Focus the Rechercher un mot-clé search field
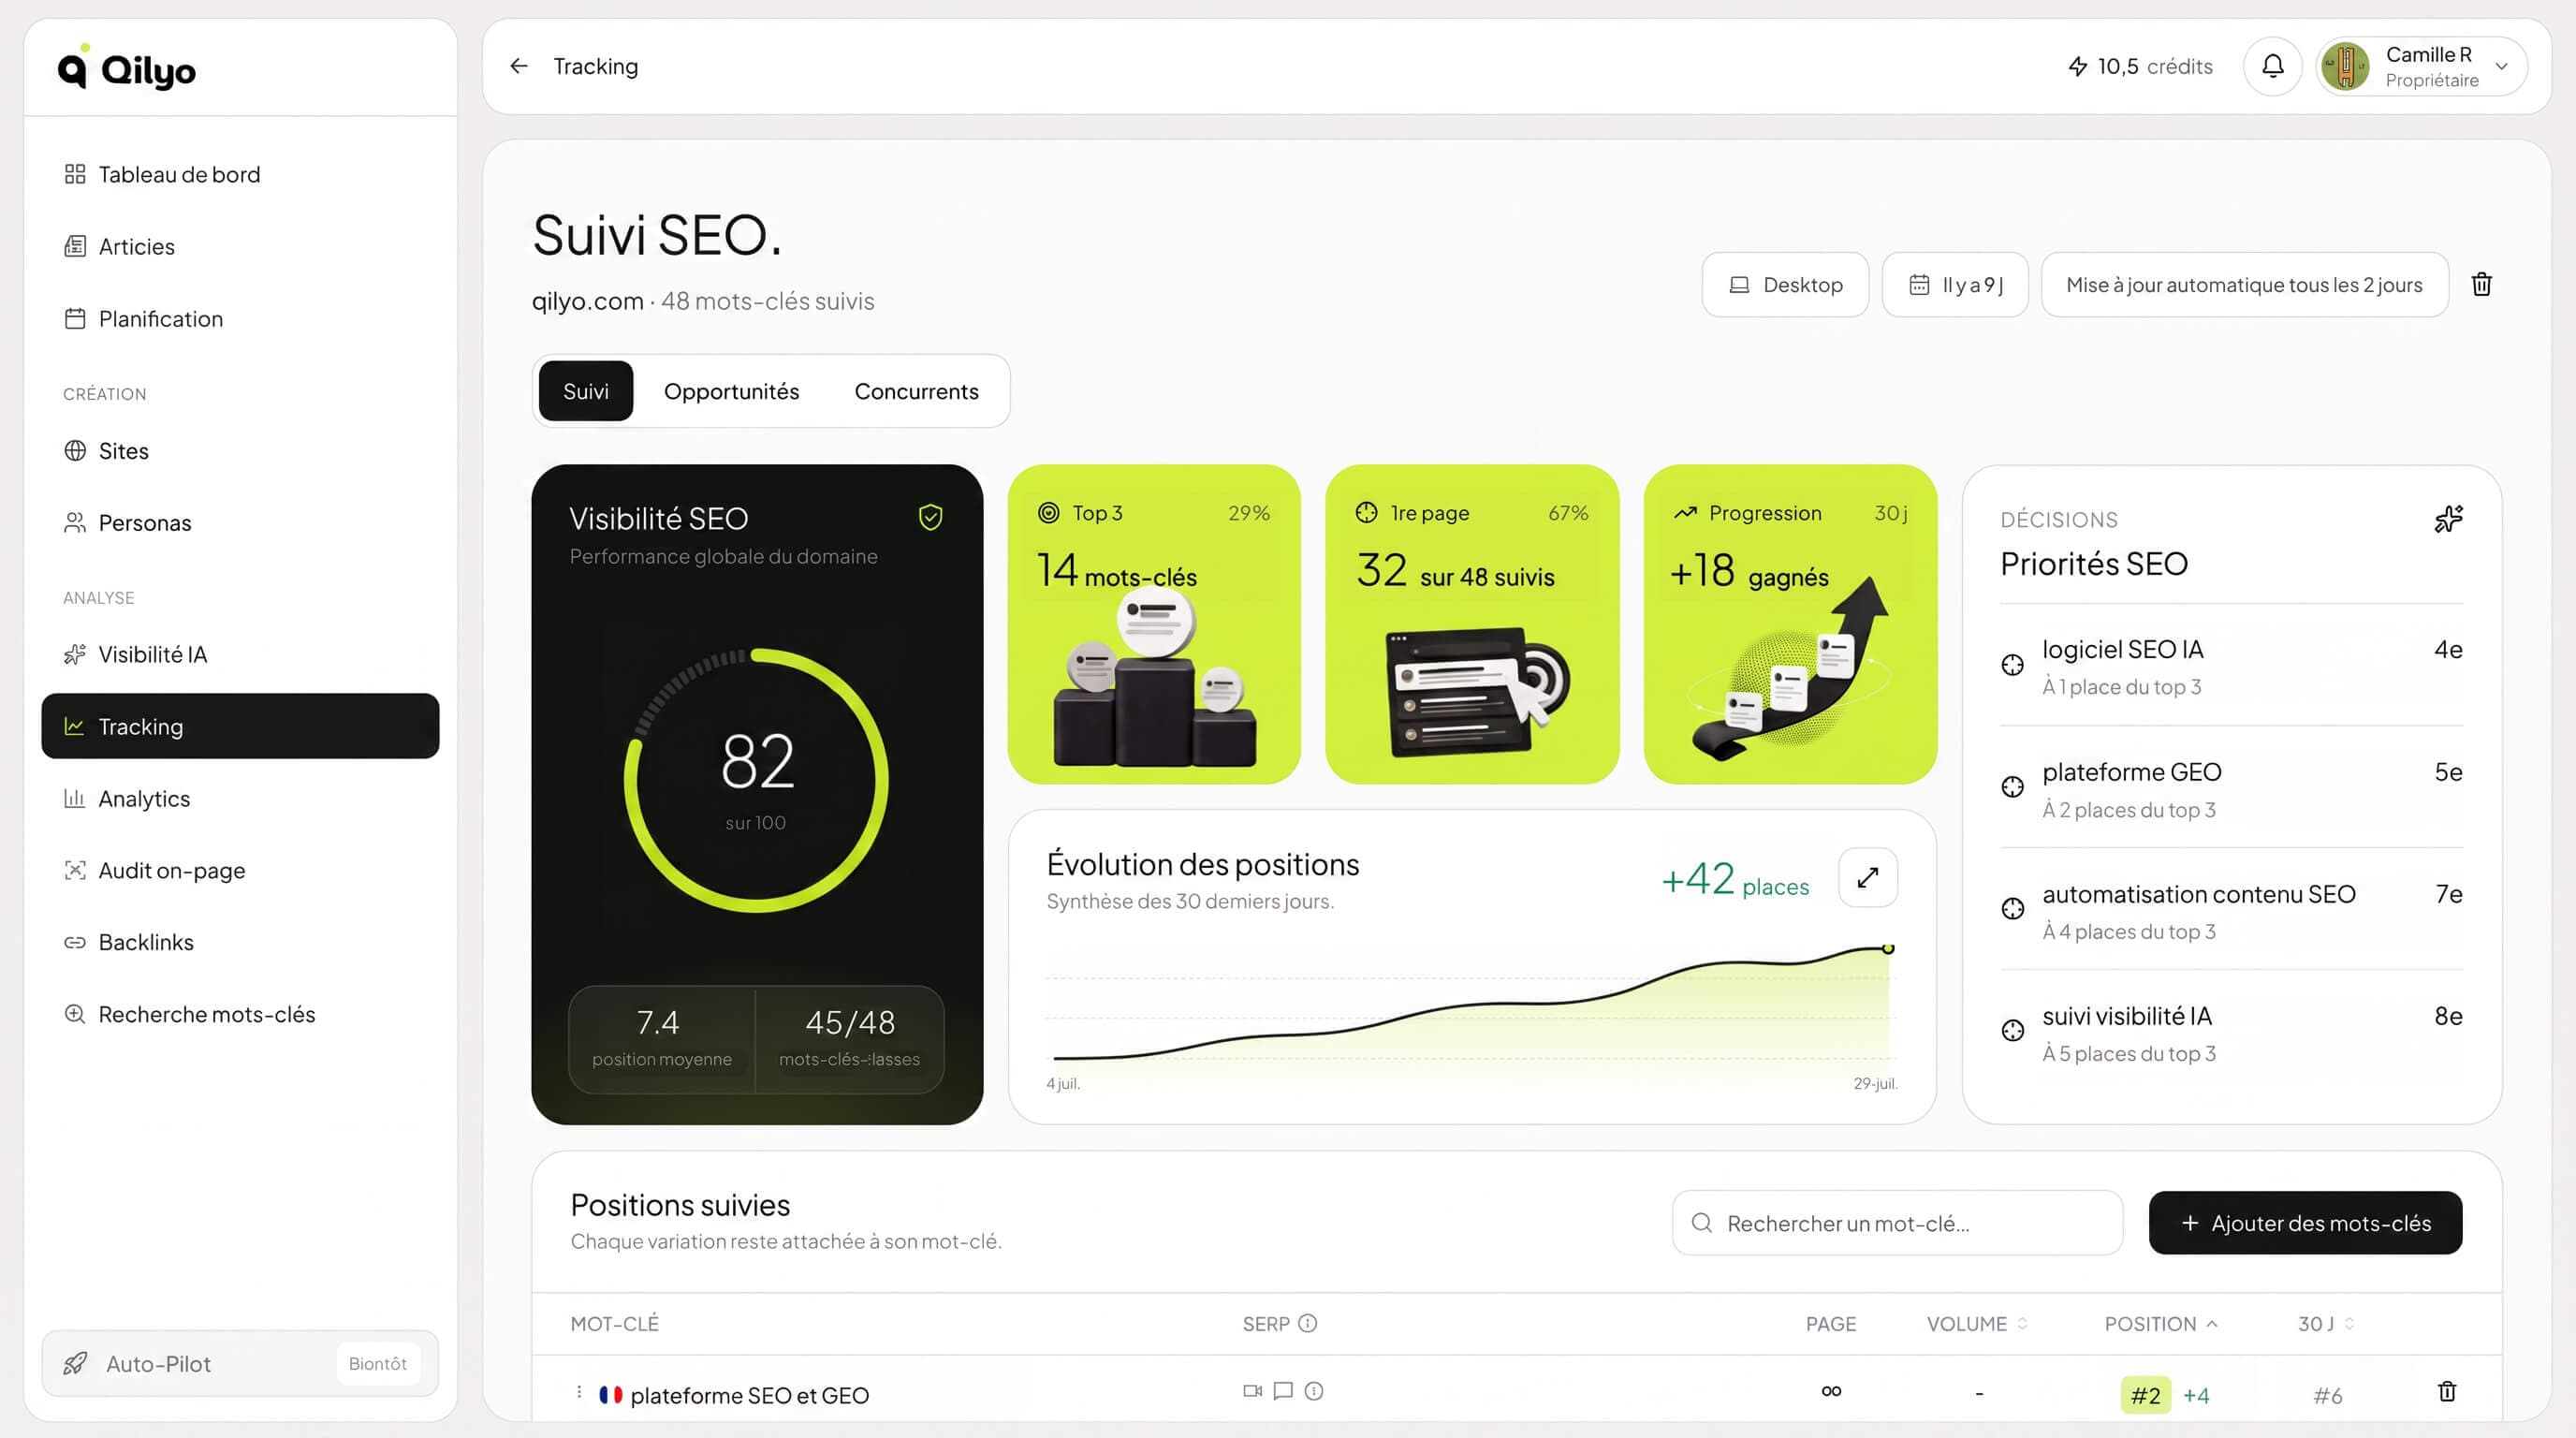2576x1438 pixels. [x=1897, y=1223]
